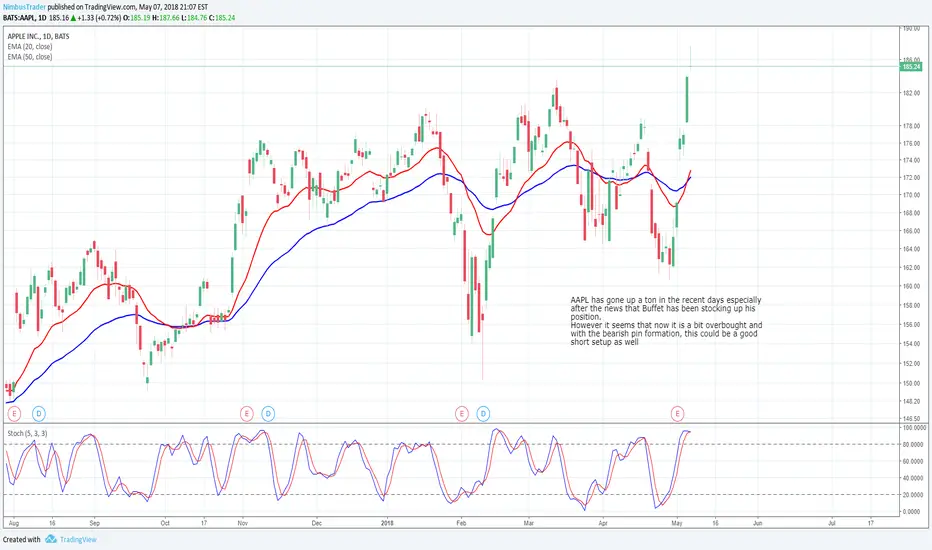The image size is (932, 550).
Task: Click the 170.00 price axis label
Action: pos(912,195)
